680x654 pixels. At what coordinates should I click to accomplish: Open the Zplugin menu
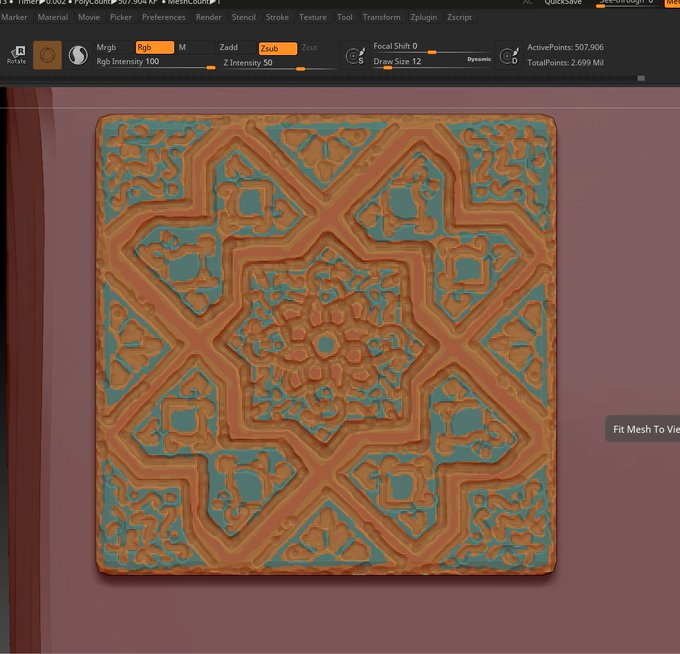[x=424, y=17]
